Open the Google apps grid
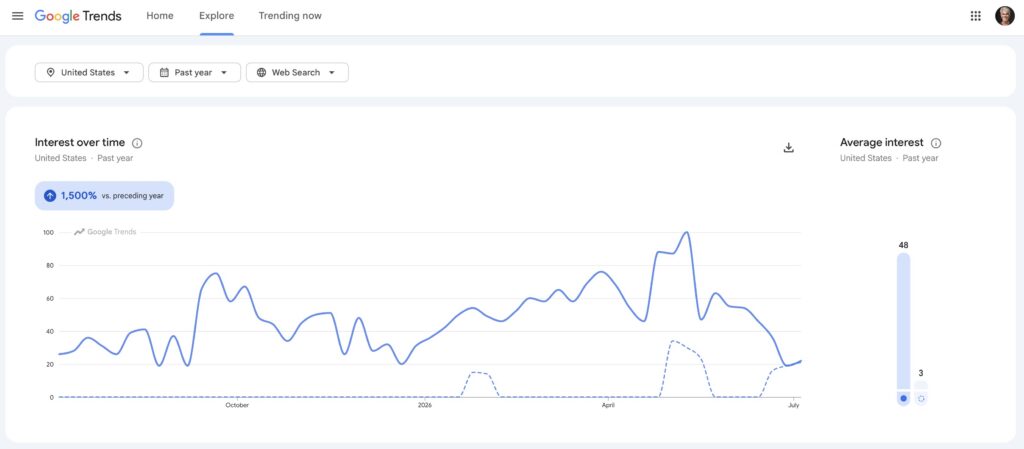 point(976,16)
